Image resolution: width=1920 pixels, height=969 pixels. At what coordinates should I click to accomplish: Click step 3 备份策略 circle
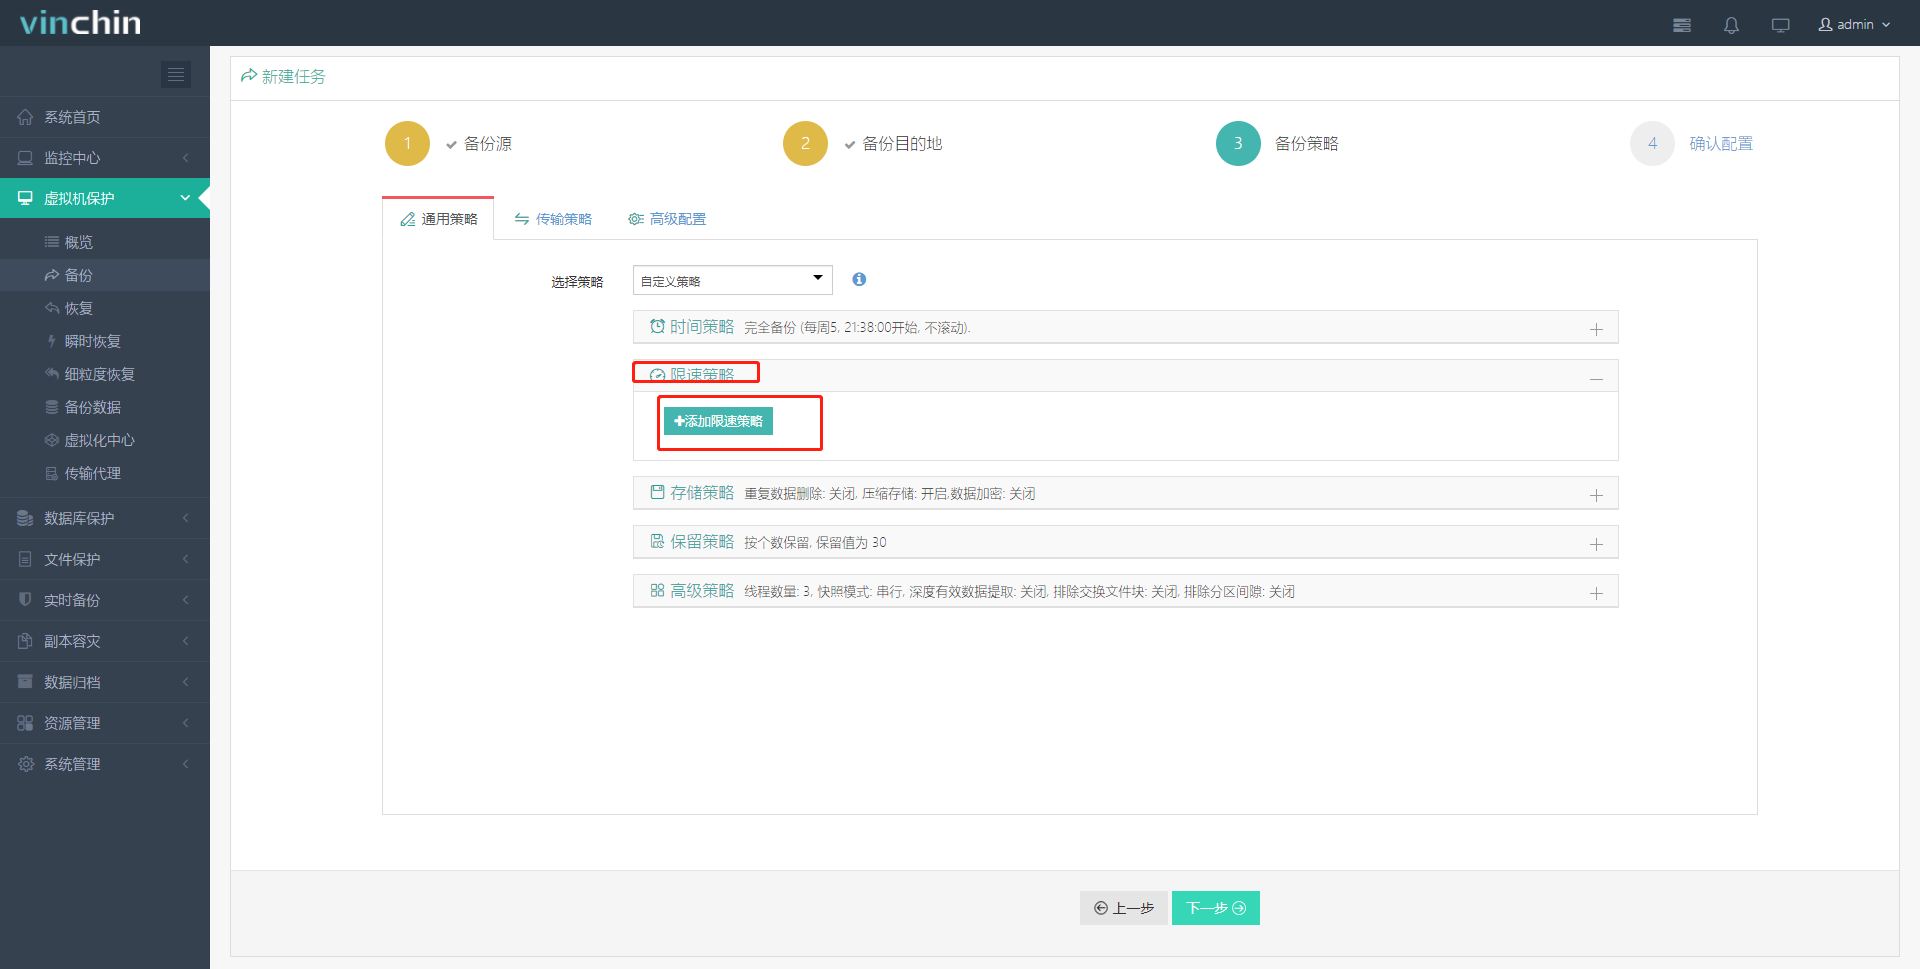[x=1238, y=143]
